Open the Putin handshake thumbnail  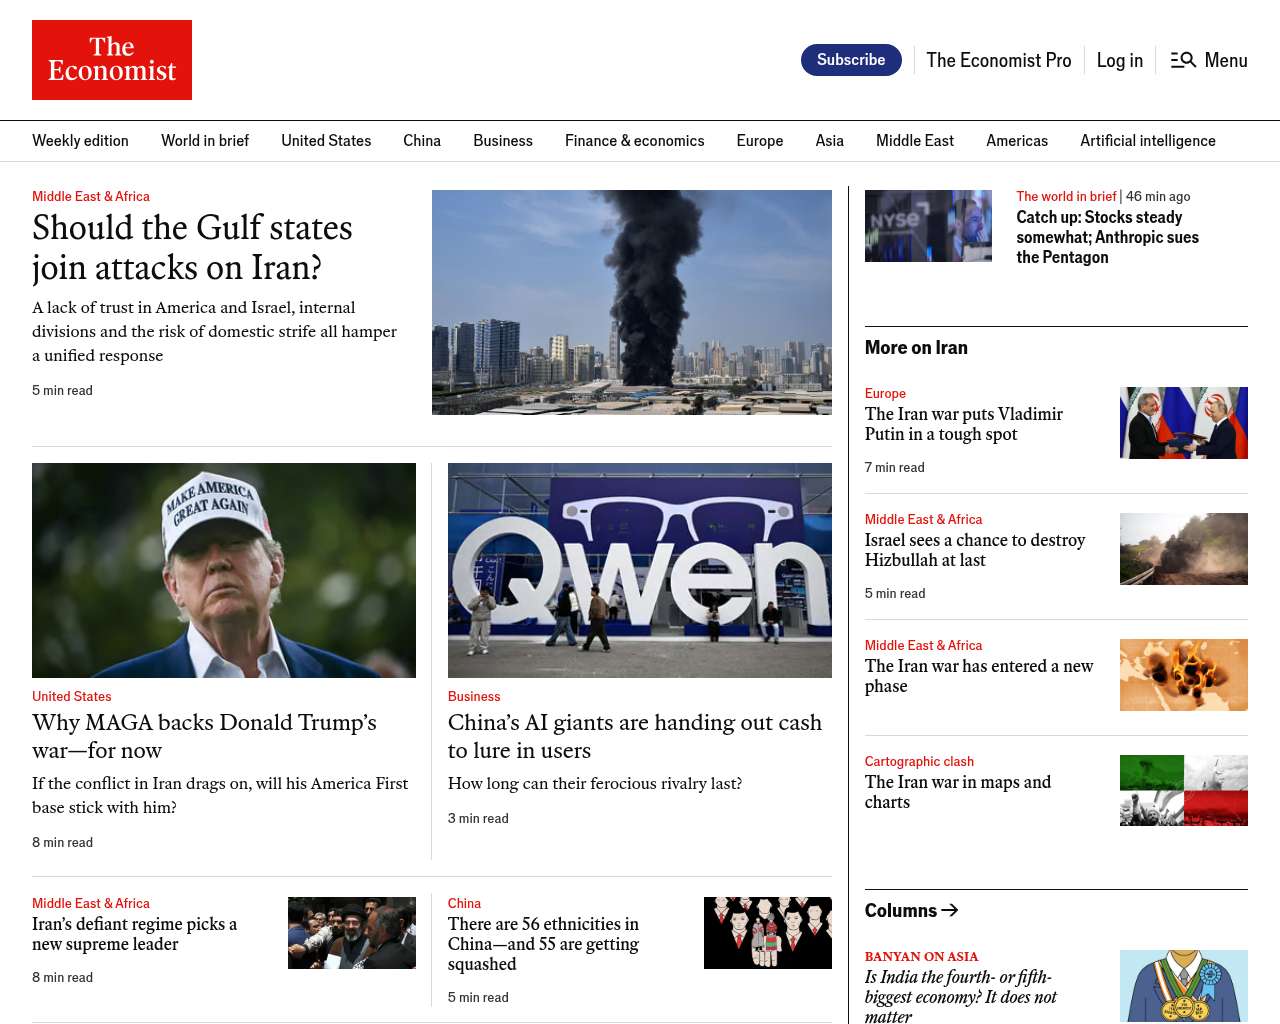point(1183,423)
